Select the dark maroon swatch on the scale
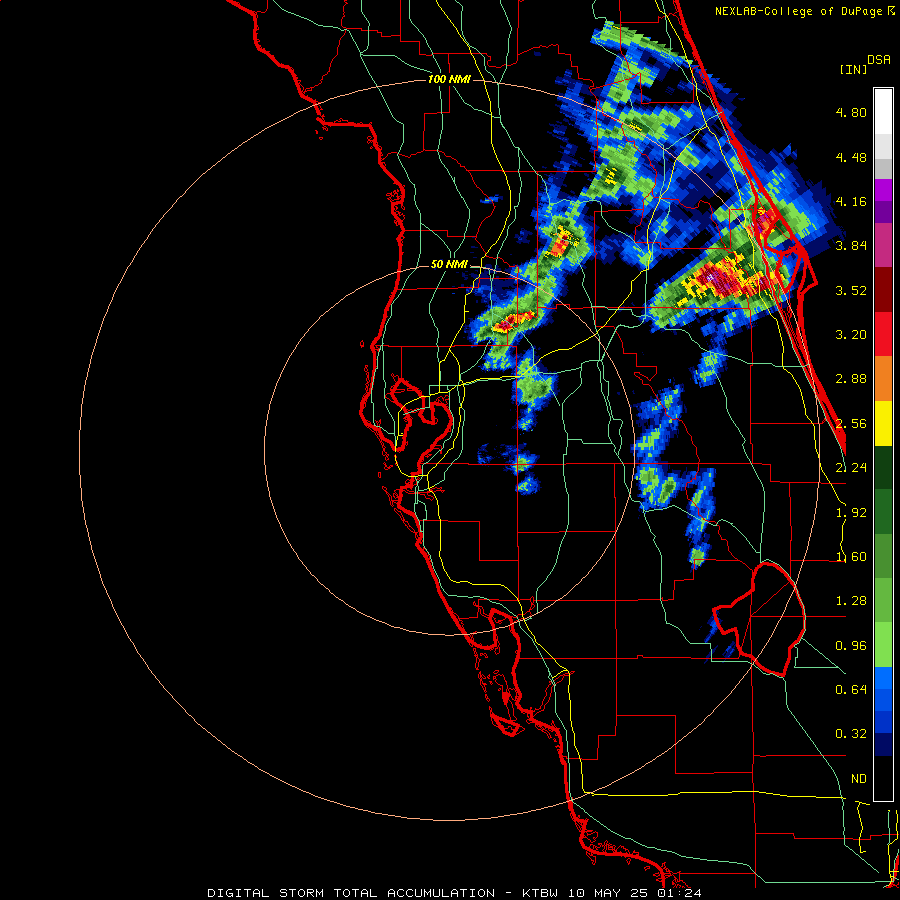This screenshot has height=900, width=900. coord(883,290)
